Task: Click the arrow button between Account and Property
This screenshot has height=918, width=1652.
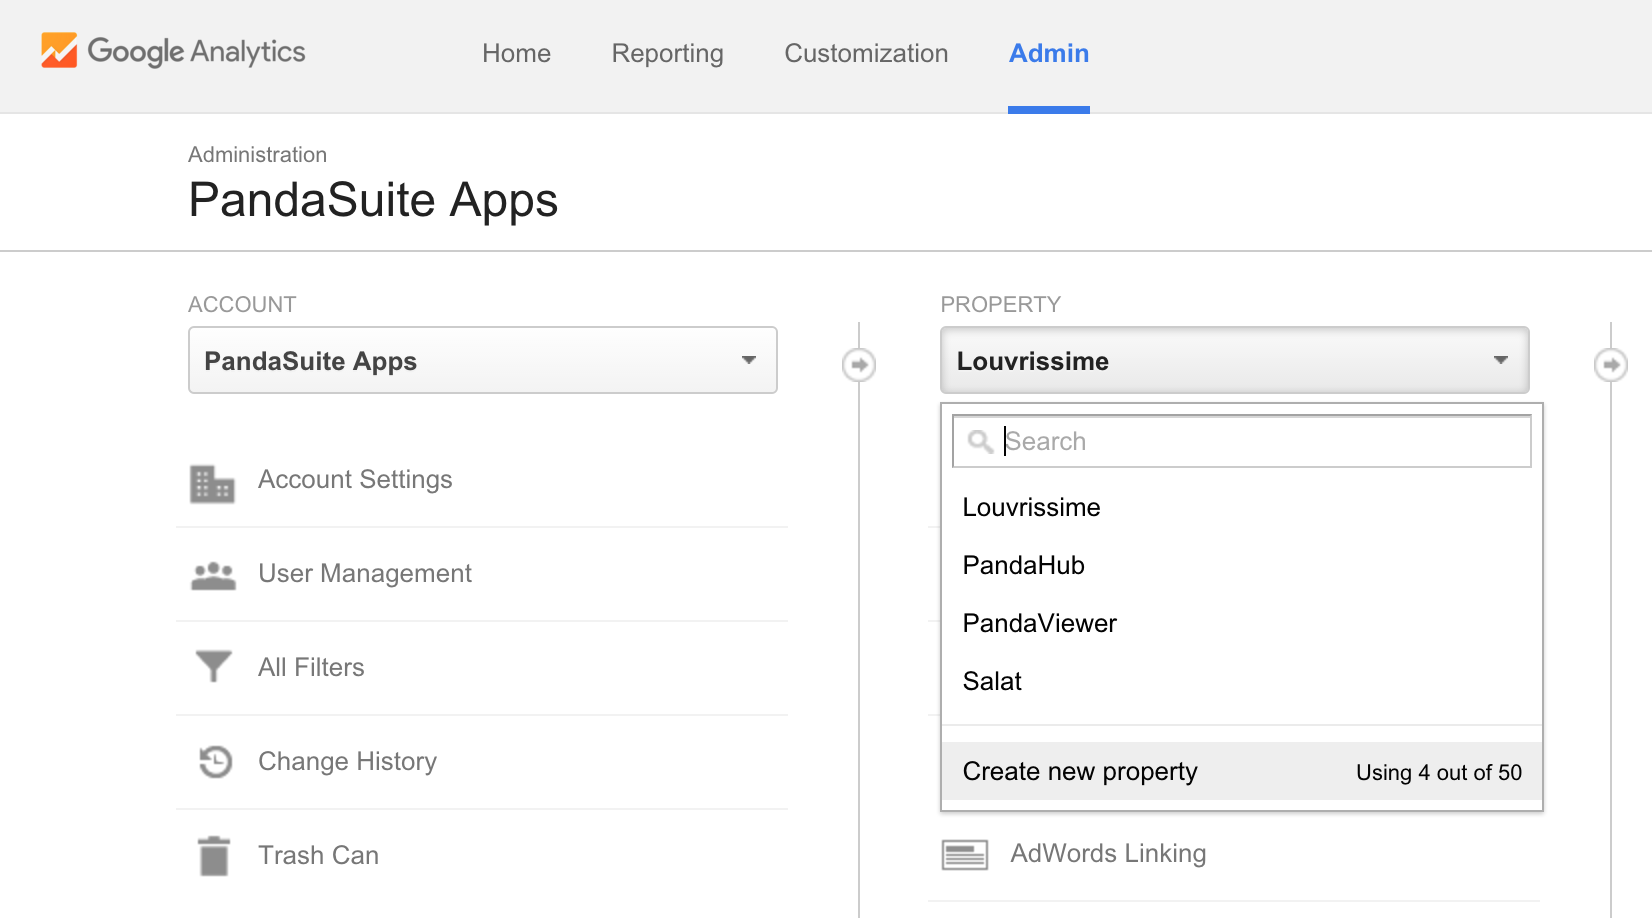Action: pos(859,364)
